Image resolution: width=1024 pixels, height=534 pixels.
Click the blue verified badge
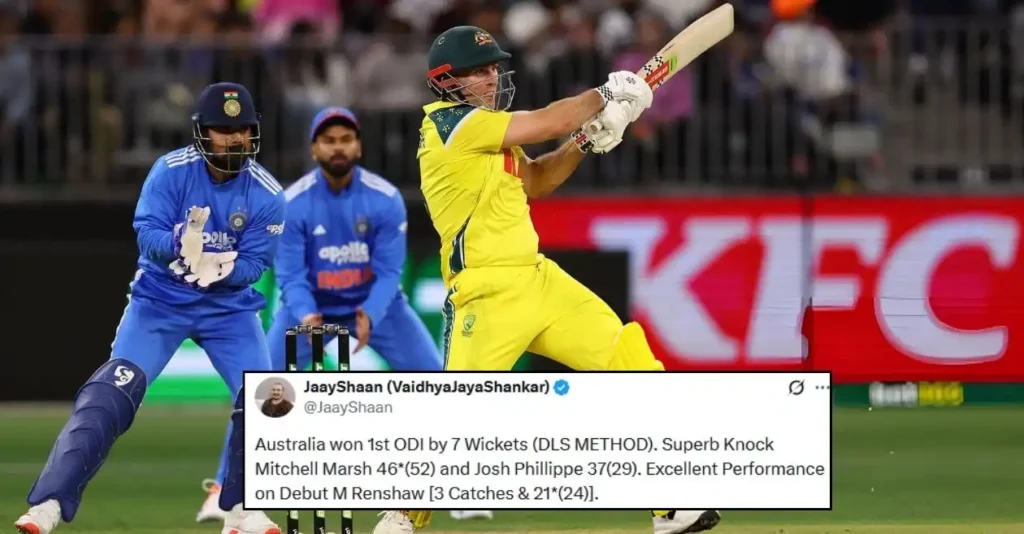[x=561, y=387]
